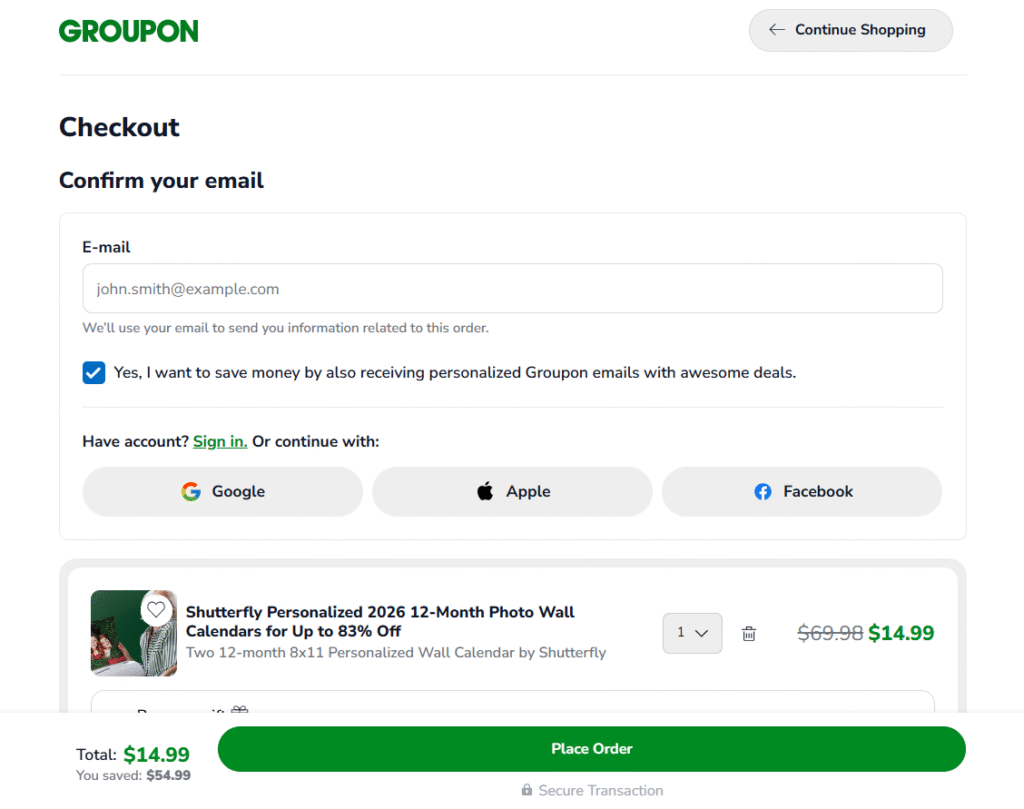Click the Google logo icon
Screen dimensions: 1024x809
click(191, 492)
